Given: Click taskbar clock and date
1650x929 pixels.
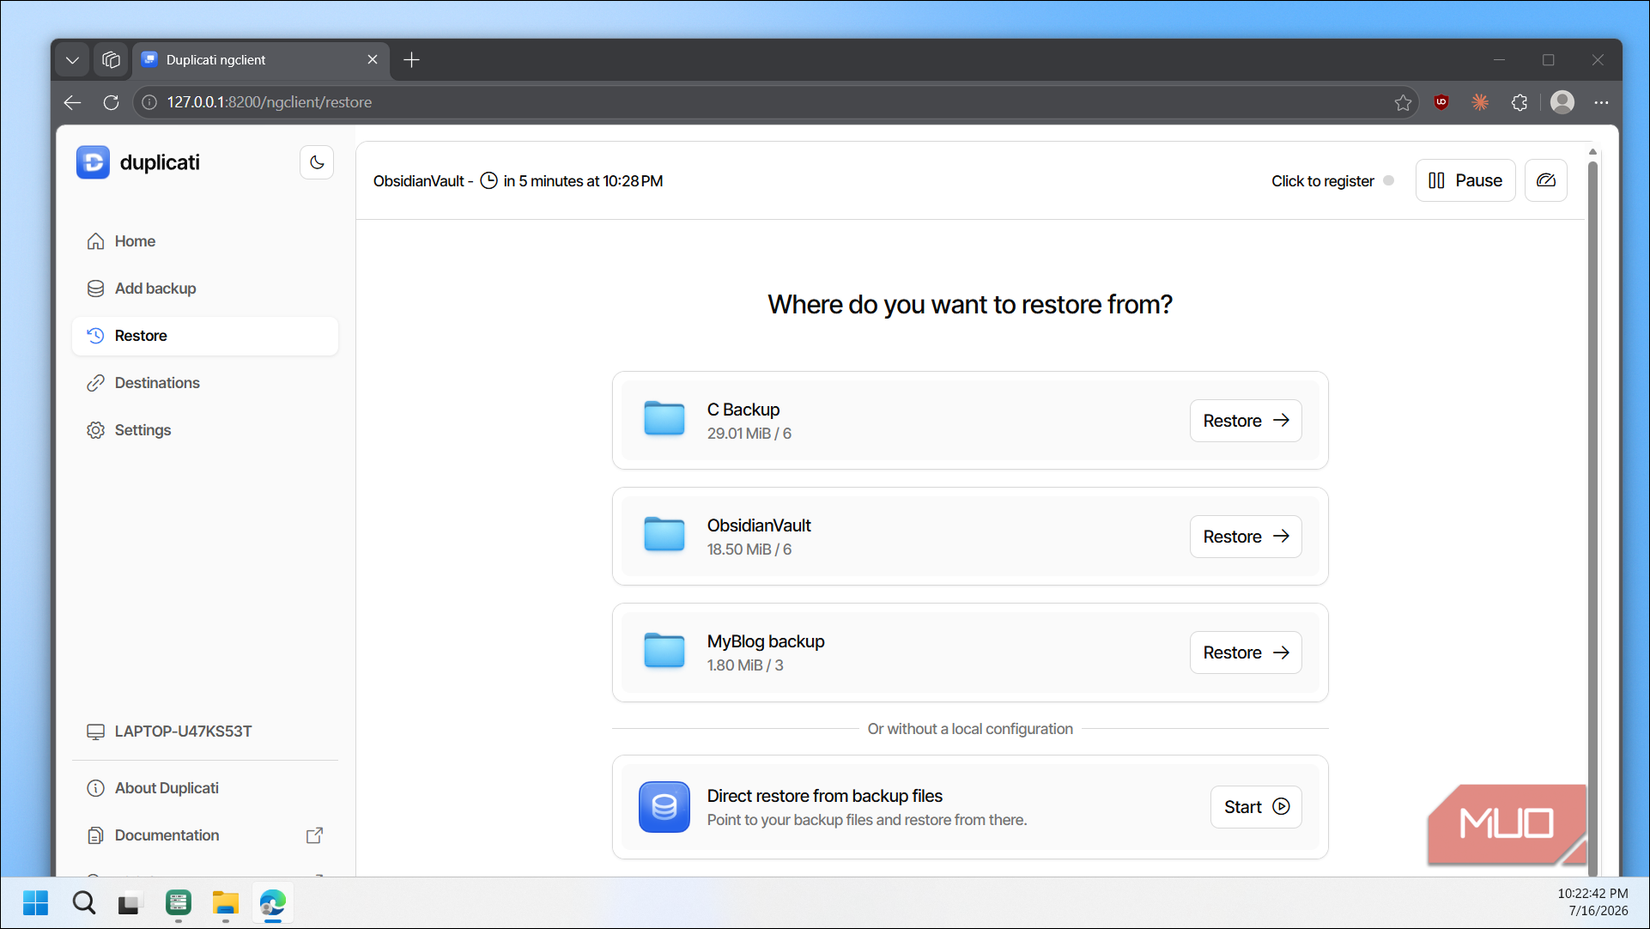Looking at the screenshot, I should [x=1592, y=902].
